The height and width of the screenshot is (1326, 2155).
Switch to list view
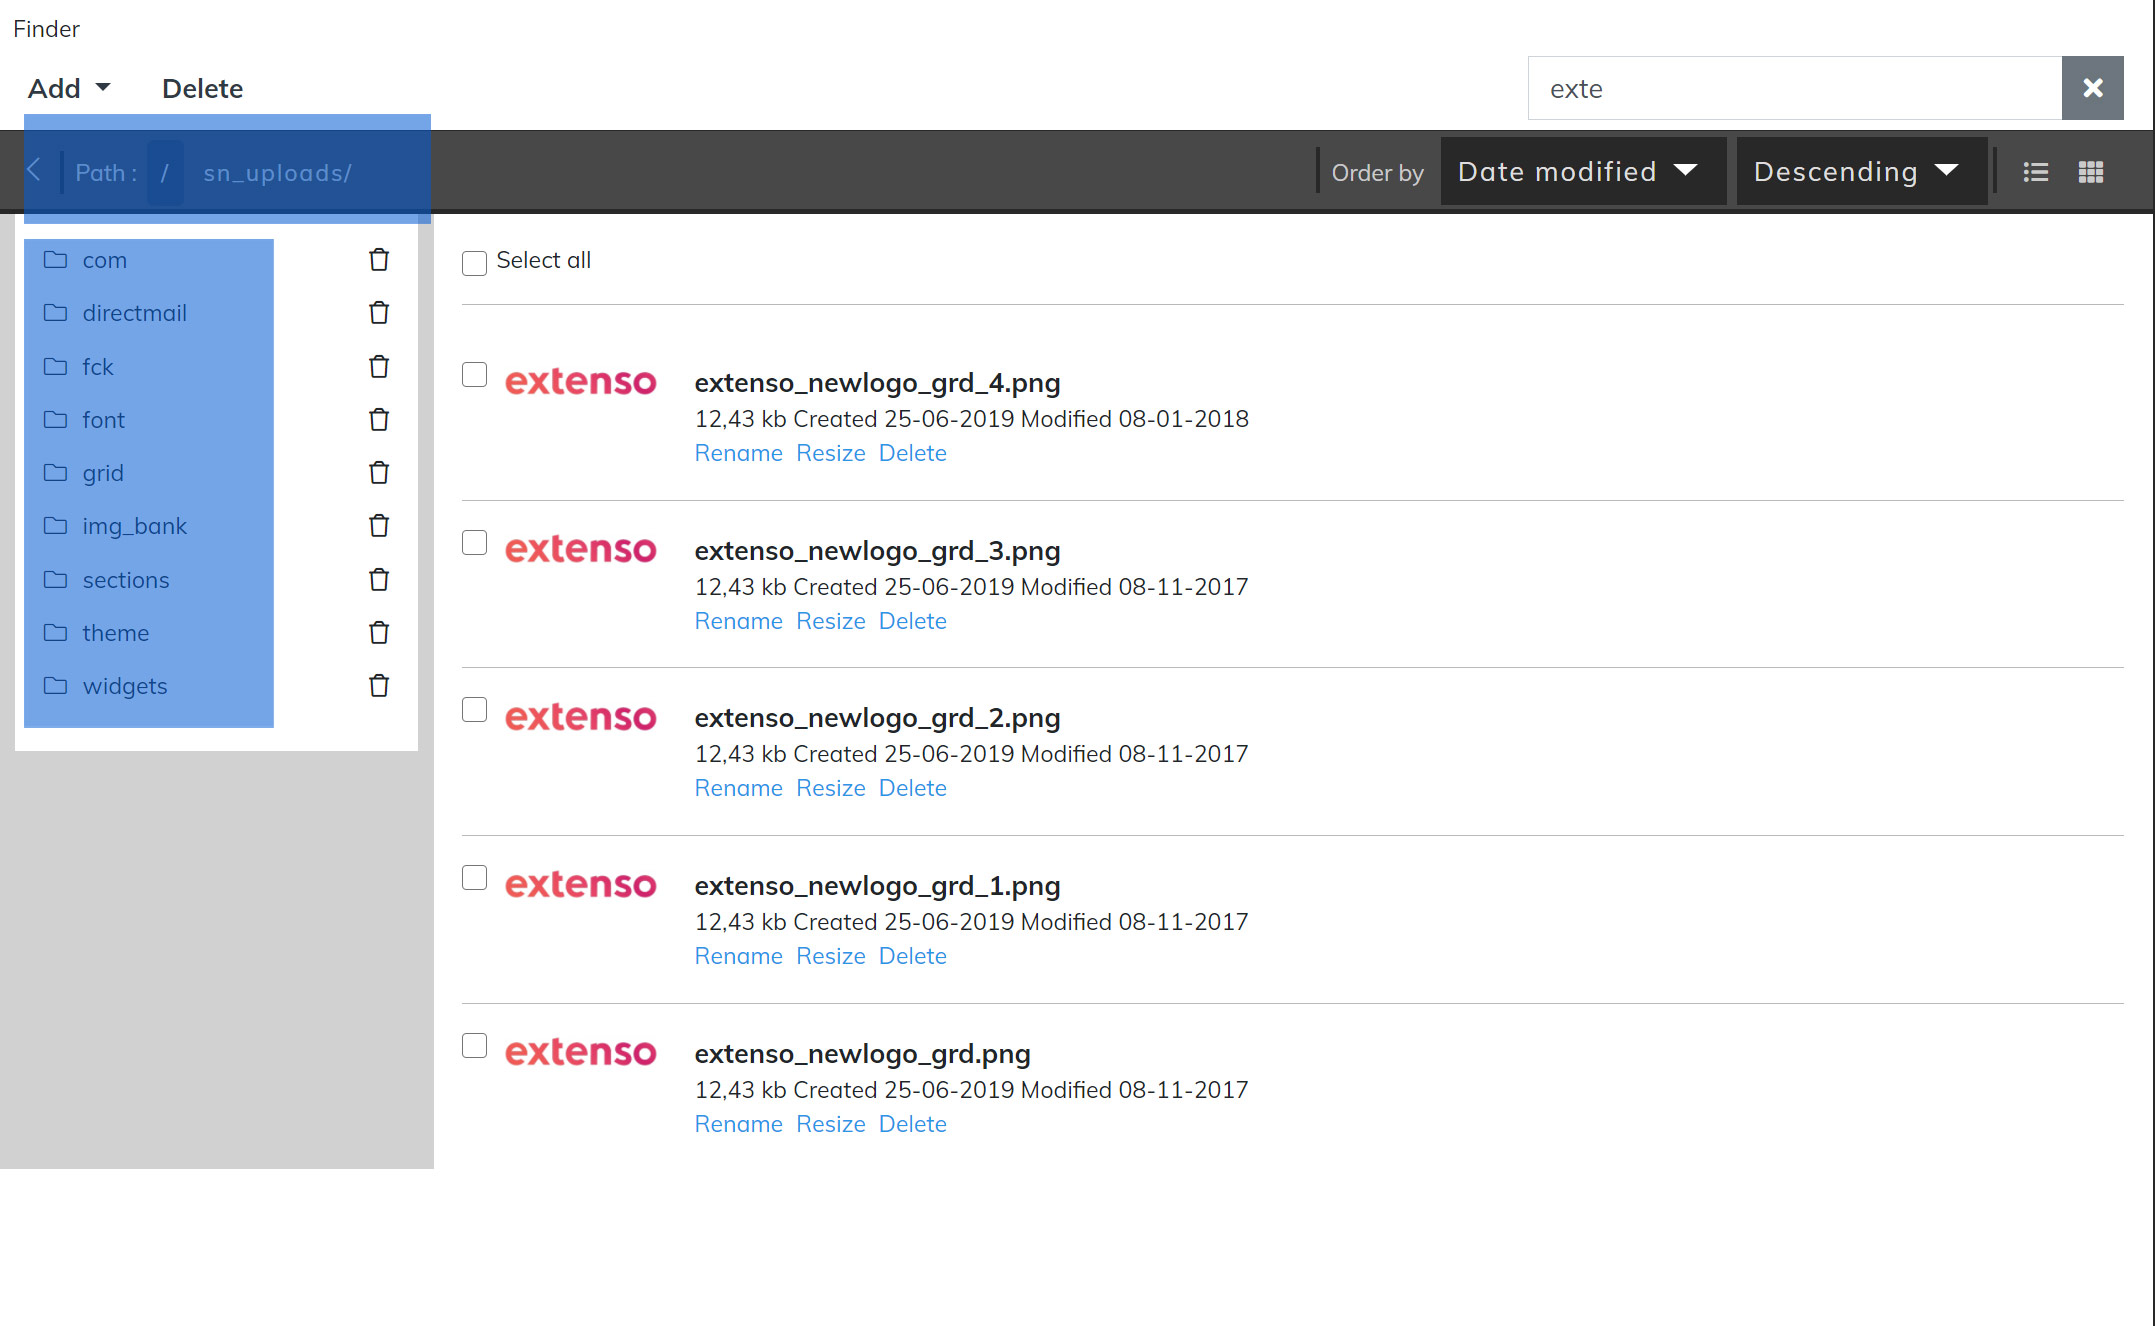click(x=2035, y=172)
